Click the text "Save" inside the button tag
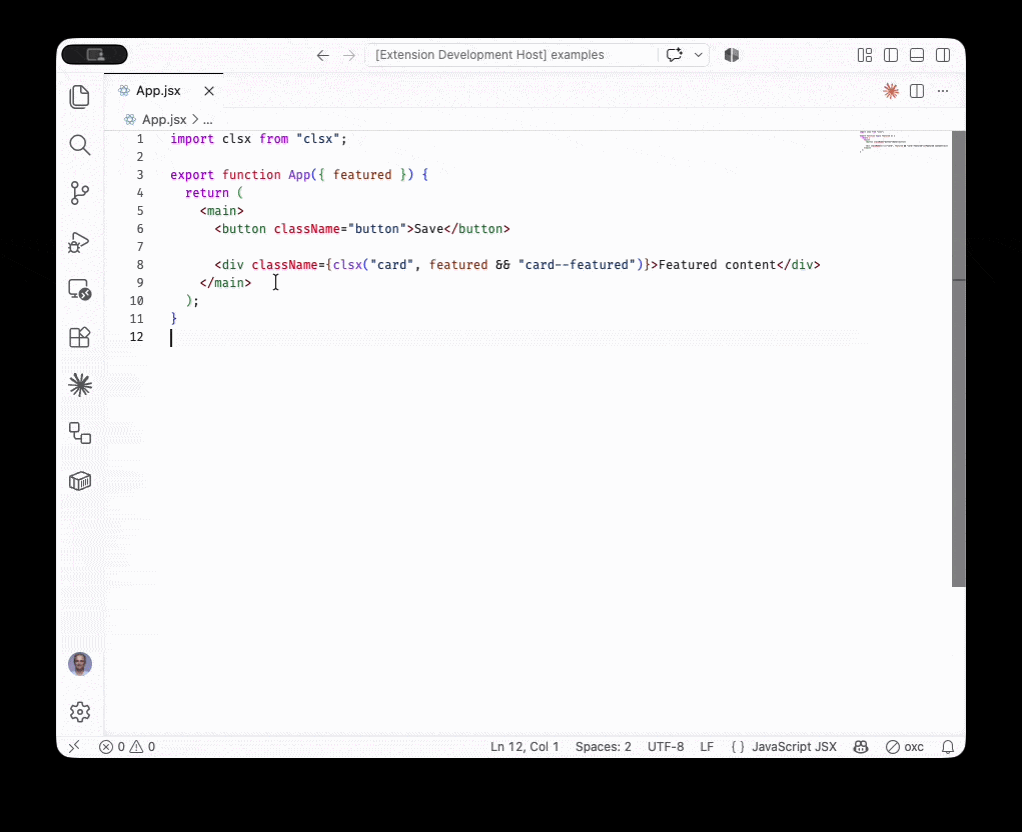 click(429, 229)
